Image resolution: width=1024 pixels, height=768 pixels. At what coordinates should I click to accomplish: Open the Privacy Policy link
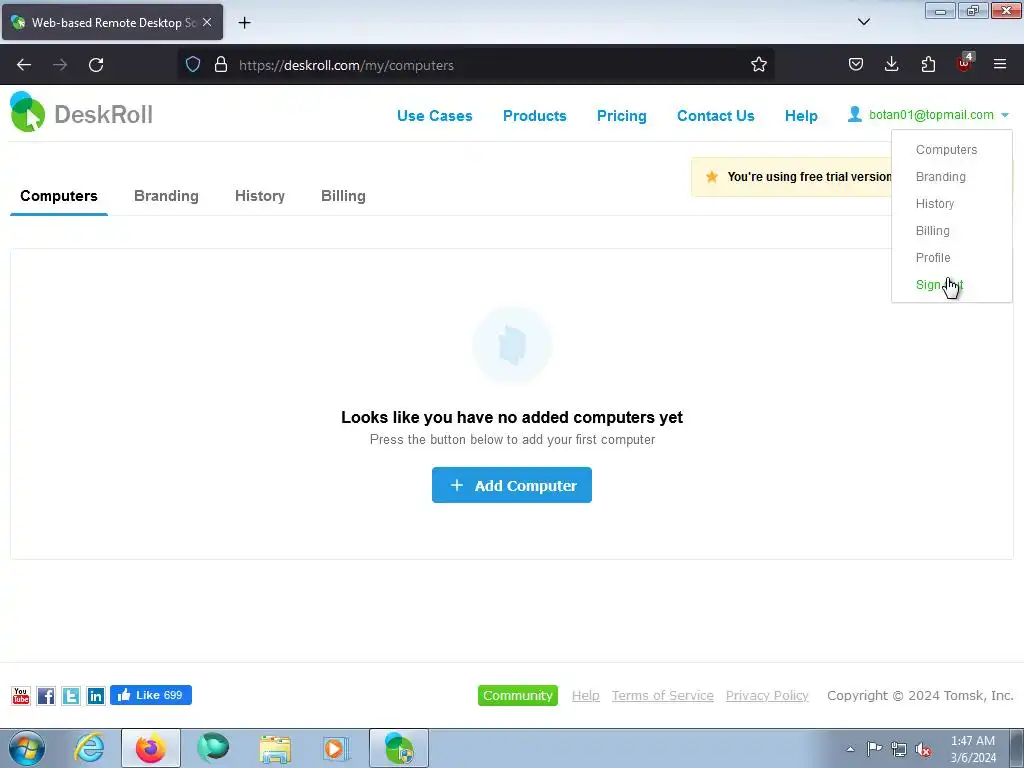[x=767, y=696]
